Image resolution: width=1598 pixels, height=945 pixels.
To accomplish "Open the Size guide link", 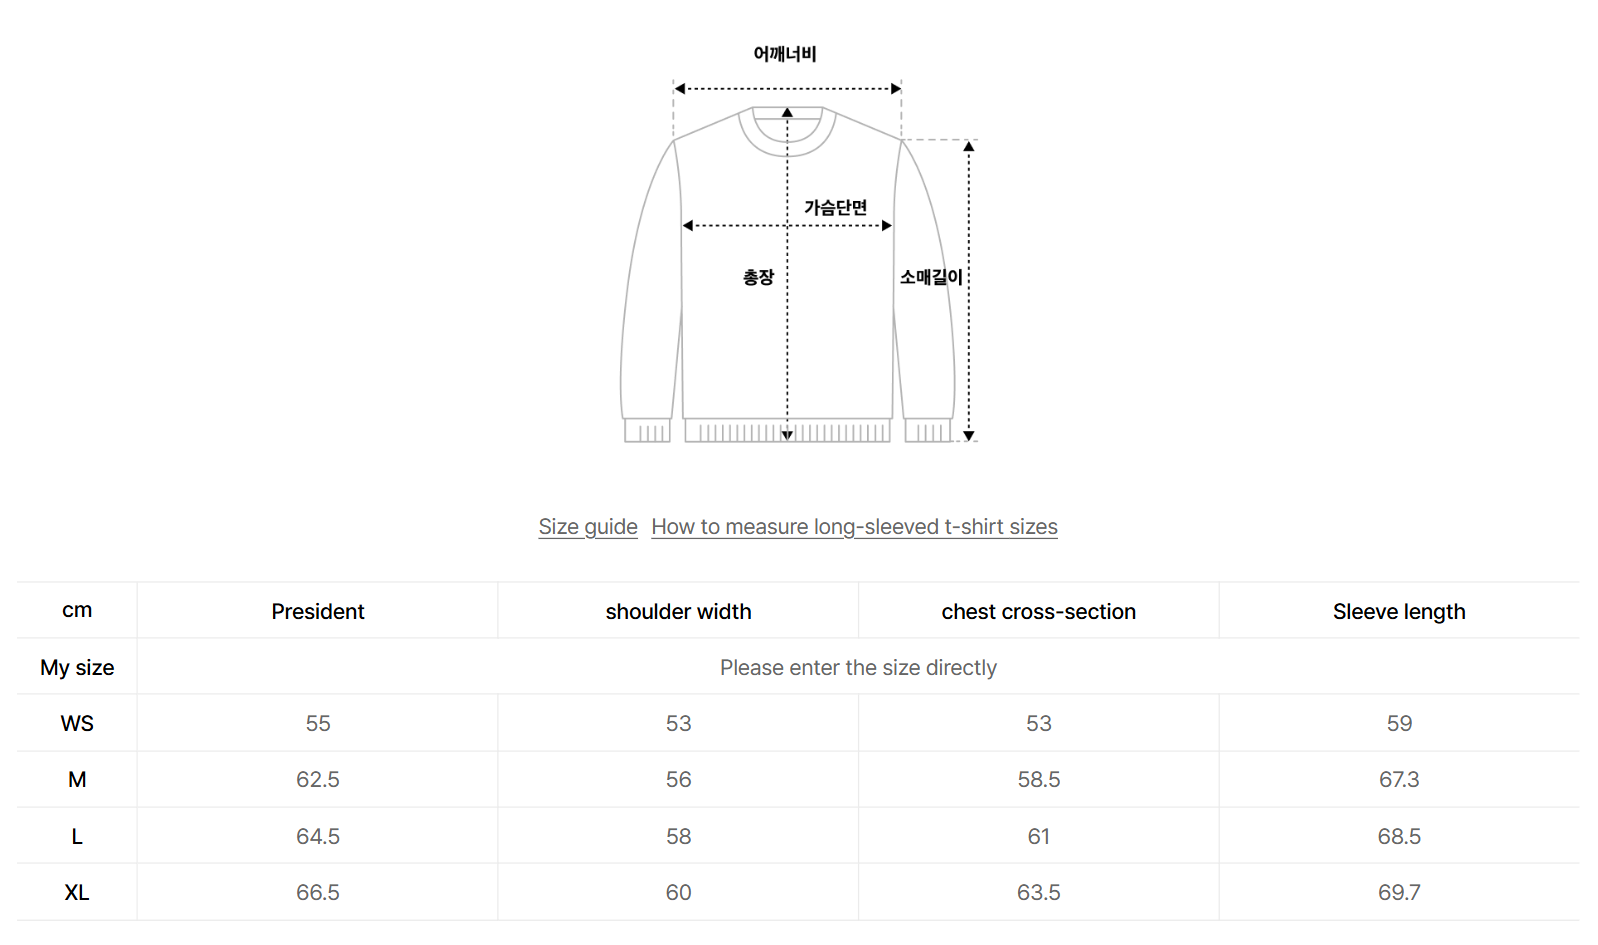I will pyautogui.click(x=588, y=527).
